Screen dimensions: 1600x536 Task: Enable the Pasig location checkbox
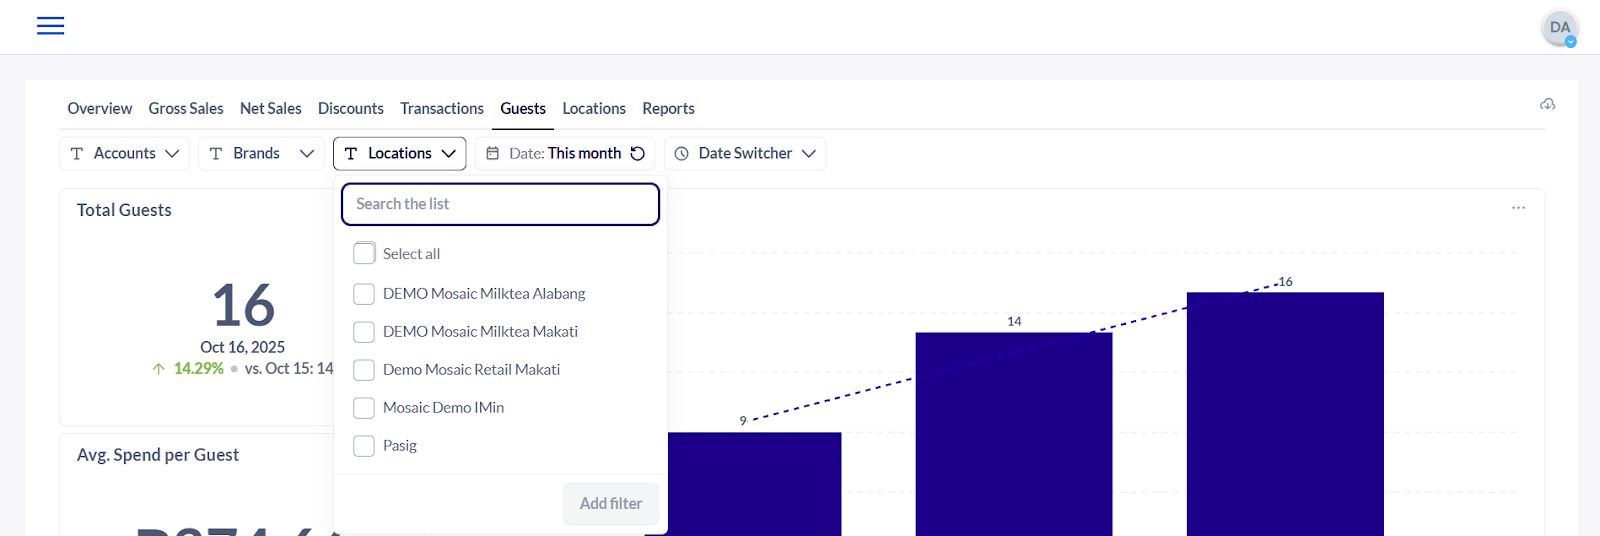[364, 446]
